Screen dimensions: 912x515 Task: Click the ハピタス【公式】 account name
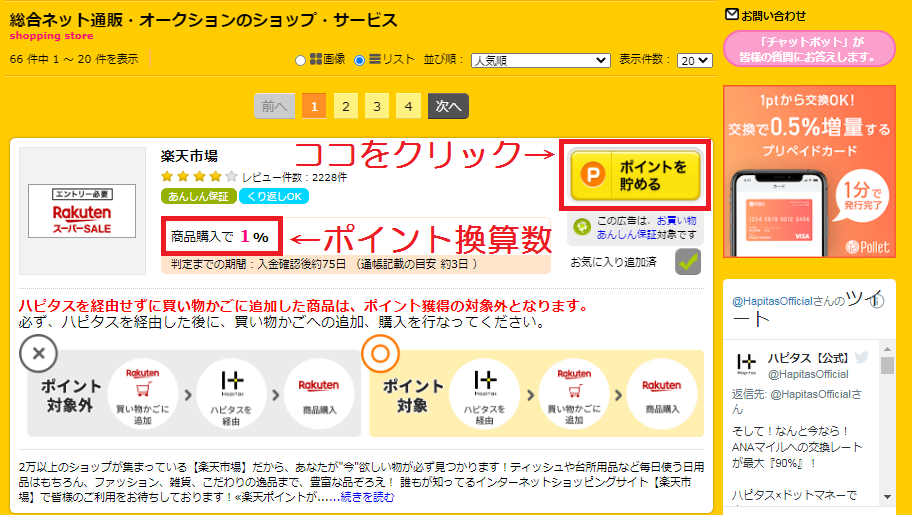point(808,358)
